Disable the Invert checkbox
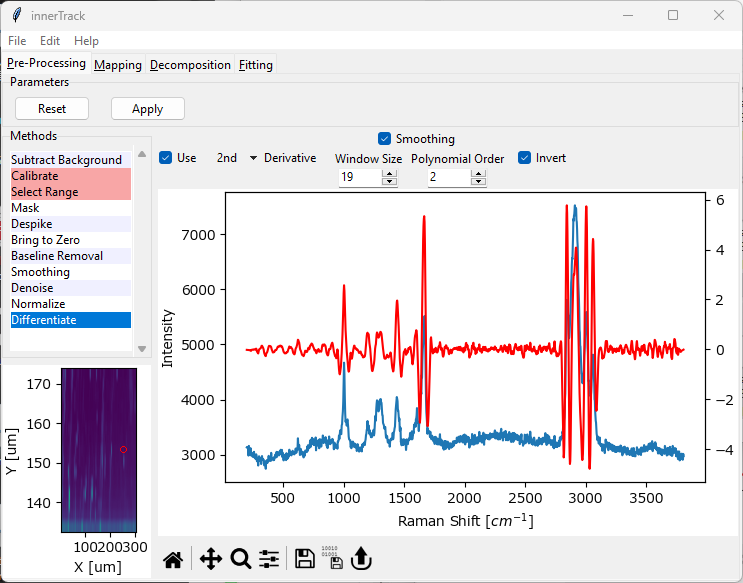Image resolution: width=743 pixels, height=583 pixels. [x=525, y=158]
